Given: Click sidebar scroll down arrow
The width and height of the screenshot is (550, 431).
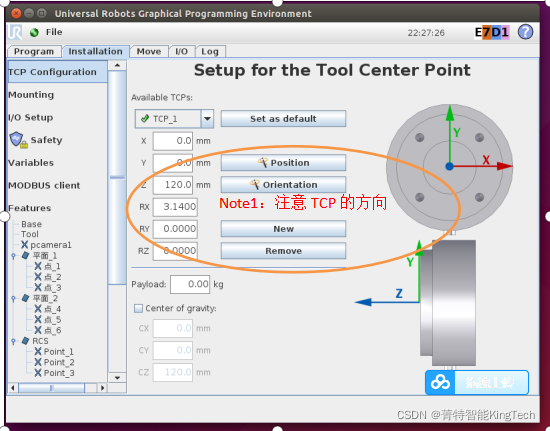Looking at the screenshot, I should click(x=117, y=378).
